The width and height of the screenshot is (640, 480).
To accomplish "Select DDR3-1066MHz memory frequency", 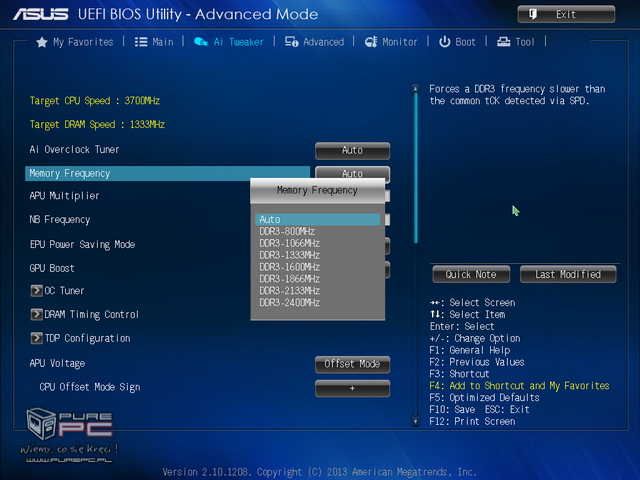I will pyautogui.click(x=289, y=243).
